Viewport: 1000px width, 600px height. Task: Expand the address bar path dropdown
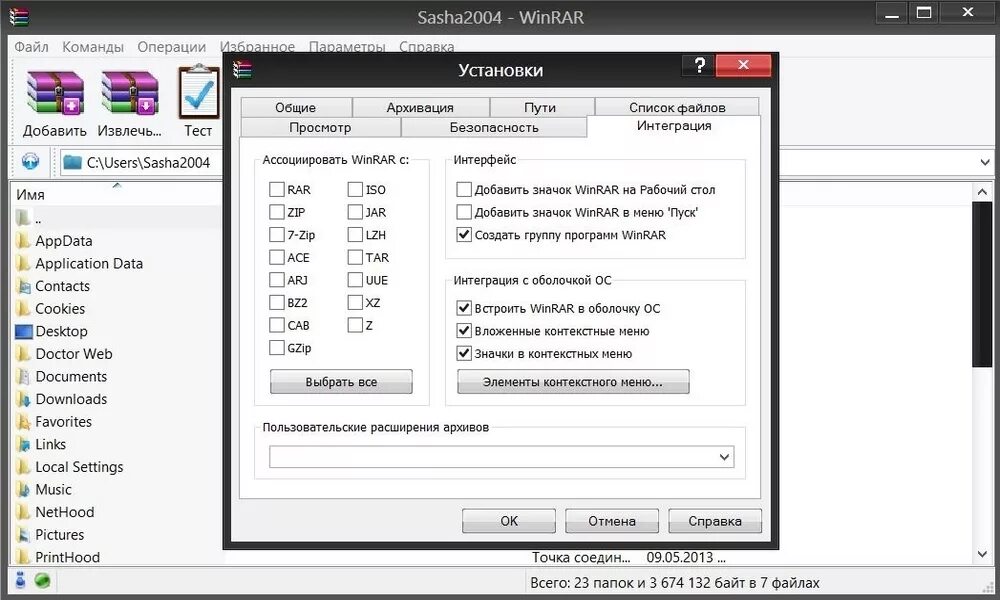985,162
